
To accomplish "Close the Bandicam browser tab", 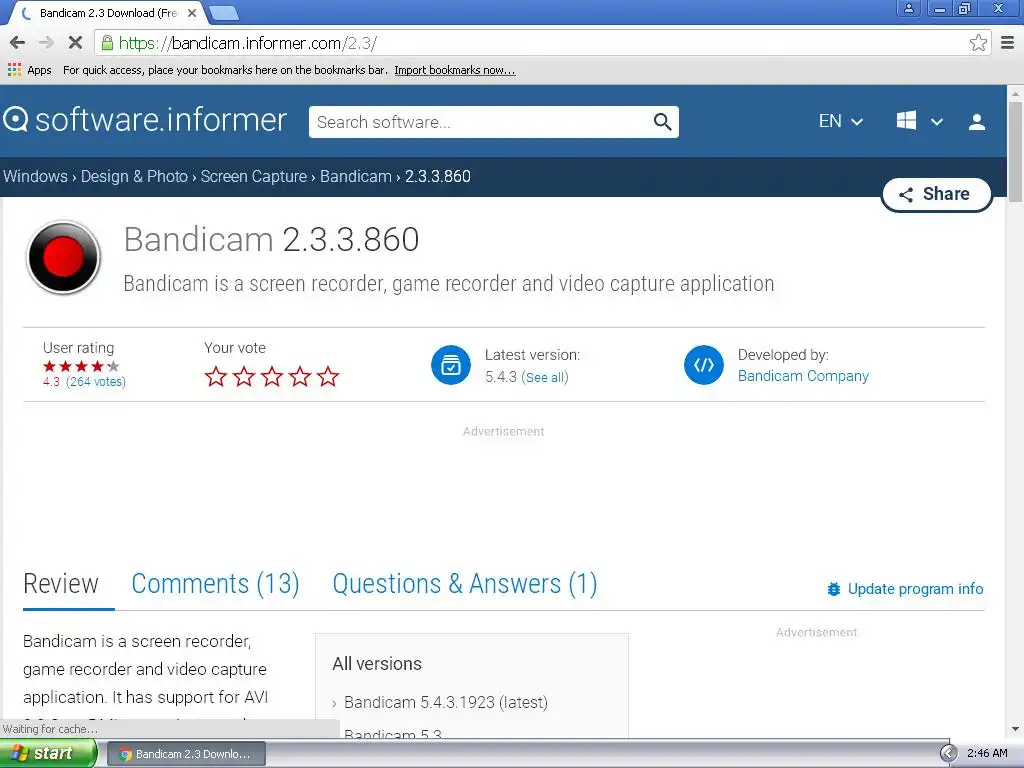I will point(192,13).
